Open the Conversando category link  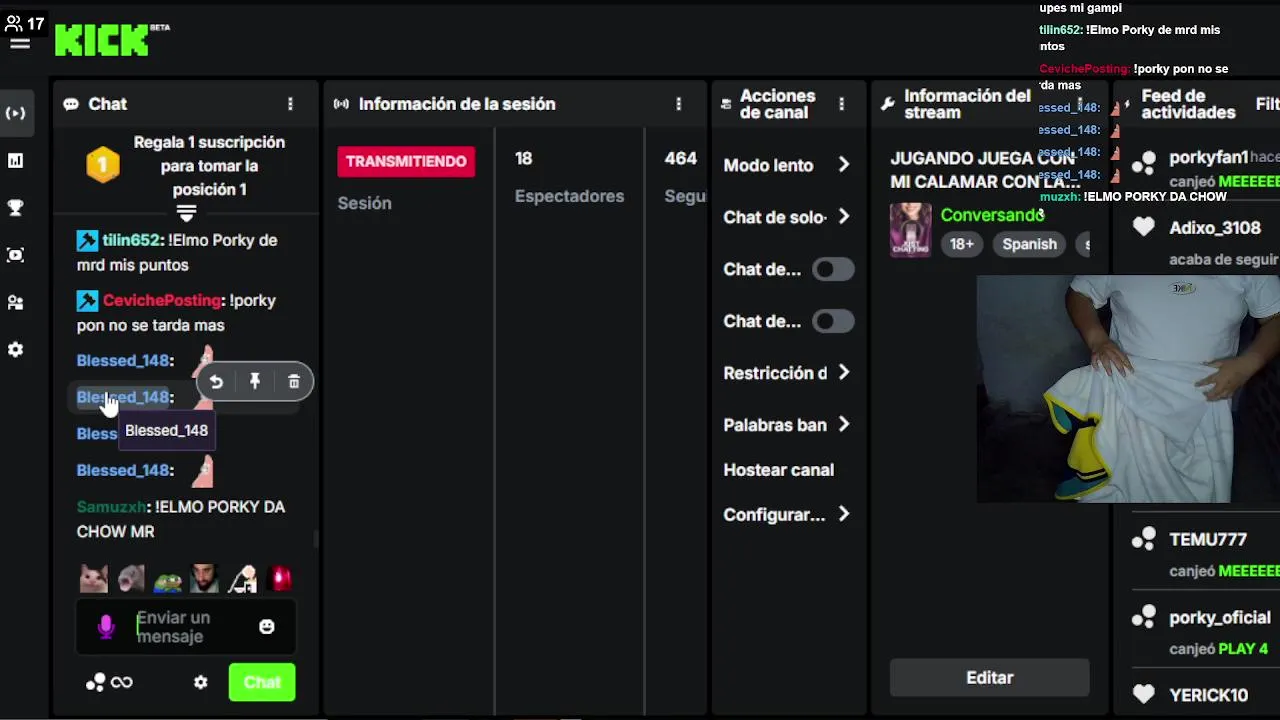point(991,215)
